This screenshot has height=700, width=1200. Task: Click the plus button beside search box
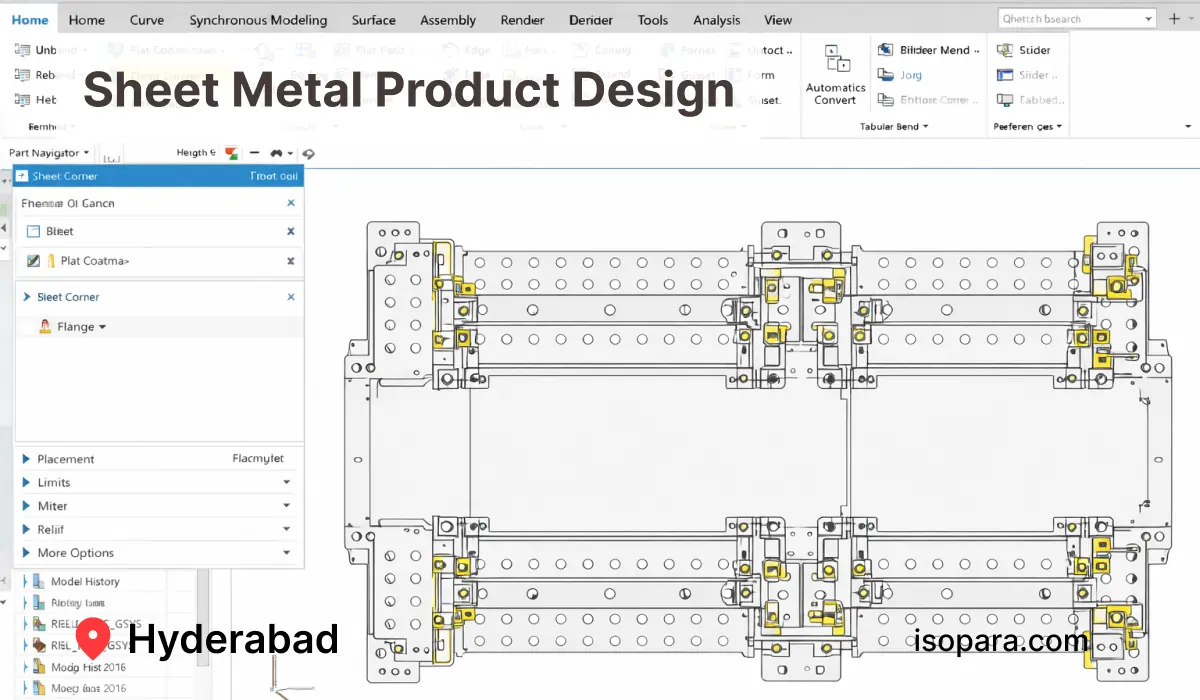pos(1174,19)
